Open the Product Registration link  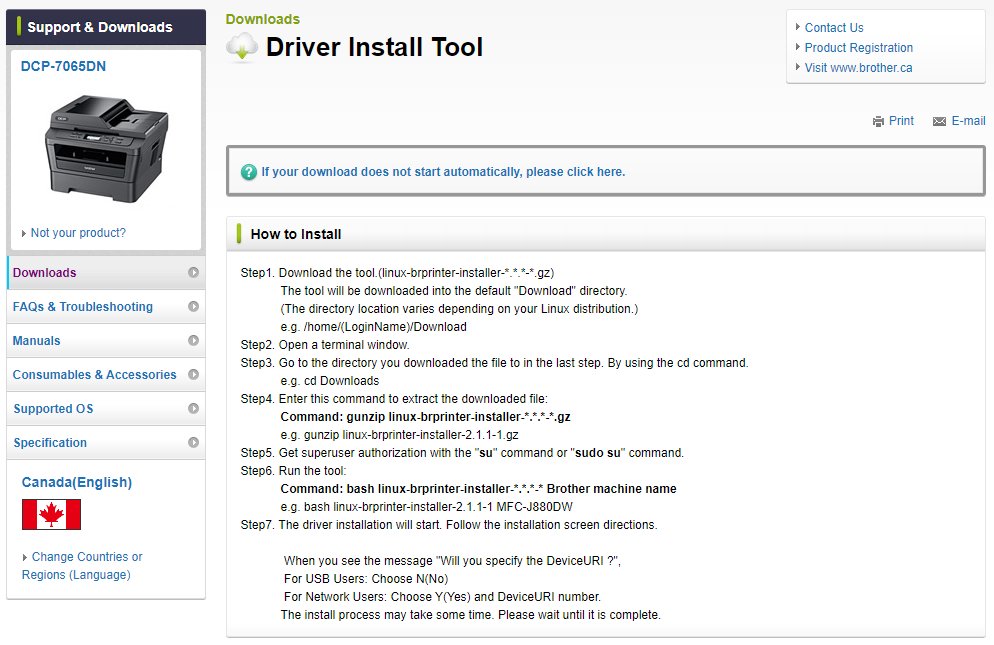tap(858, 48)
